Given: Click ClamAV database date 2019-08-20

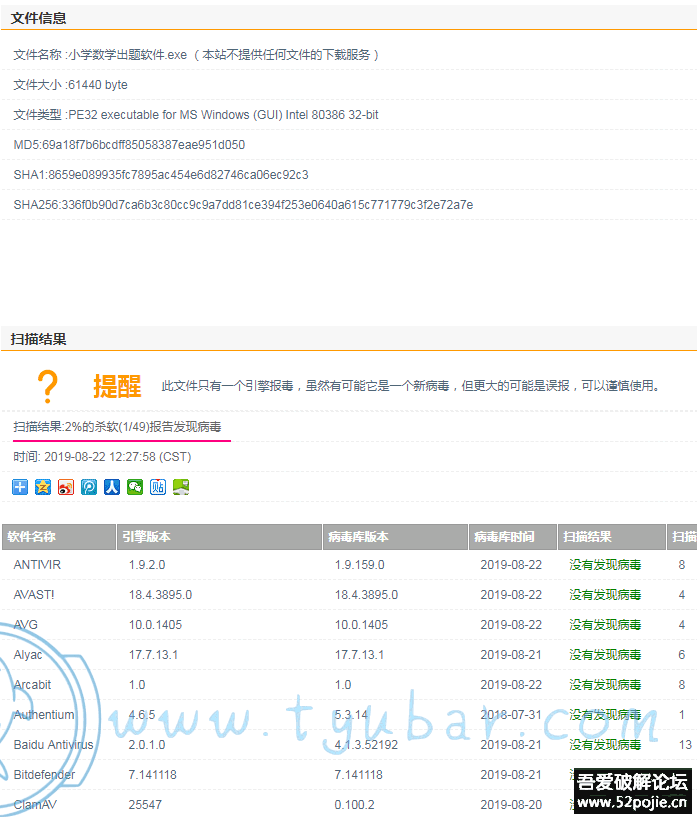Looking at the screenshot, I should 511,805.
